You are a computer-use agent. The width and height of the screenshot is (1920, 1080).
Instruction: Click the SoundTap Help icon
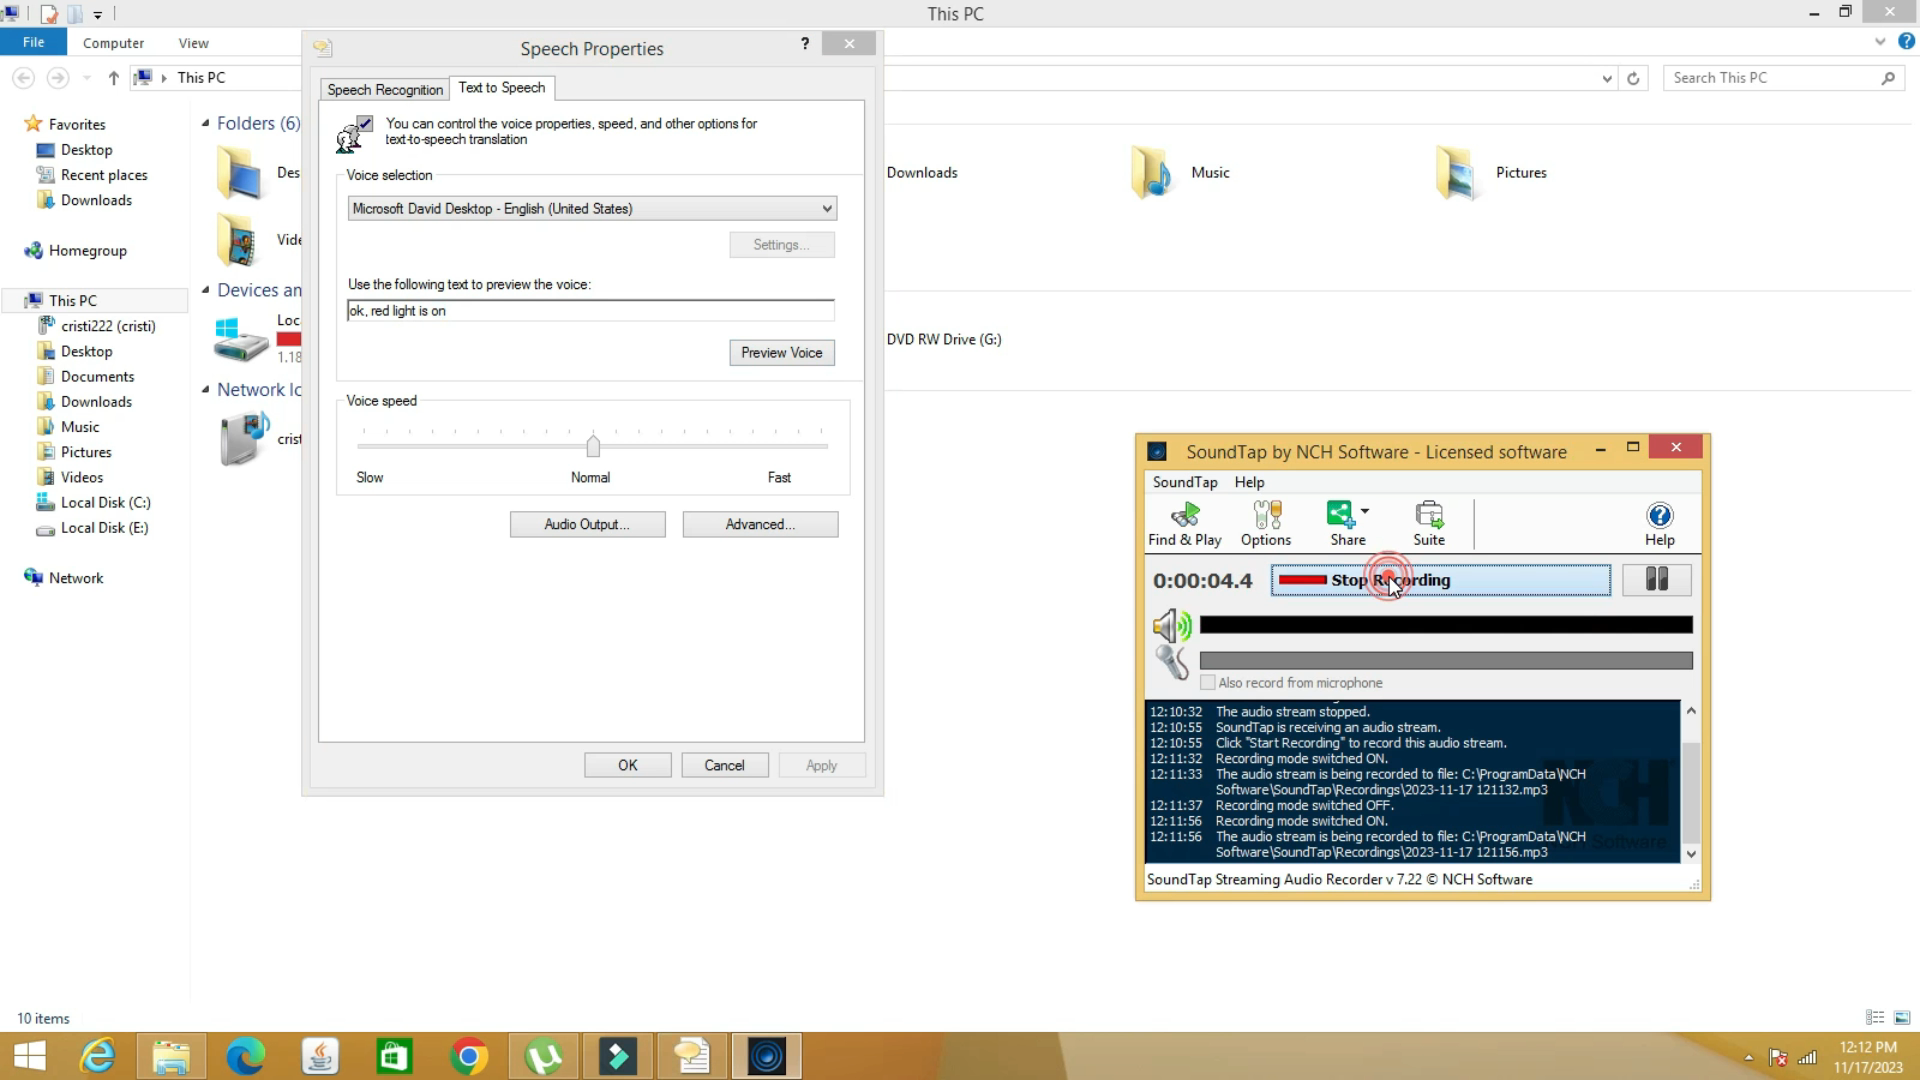tap(1659, 524)
